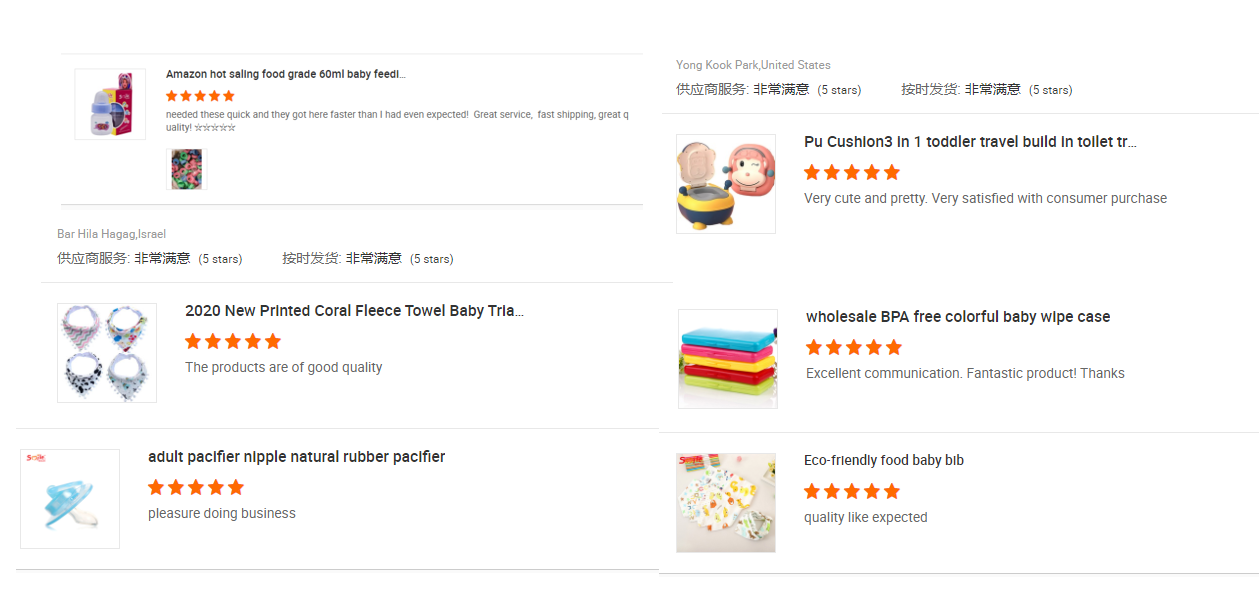Open the coral fleece bibs product image
Viewport: 1259px width, 602px height.
pos(107,353)
